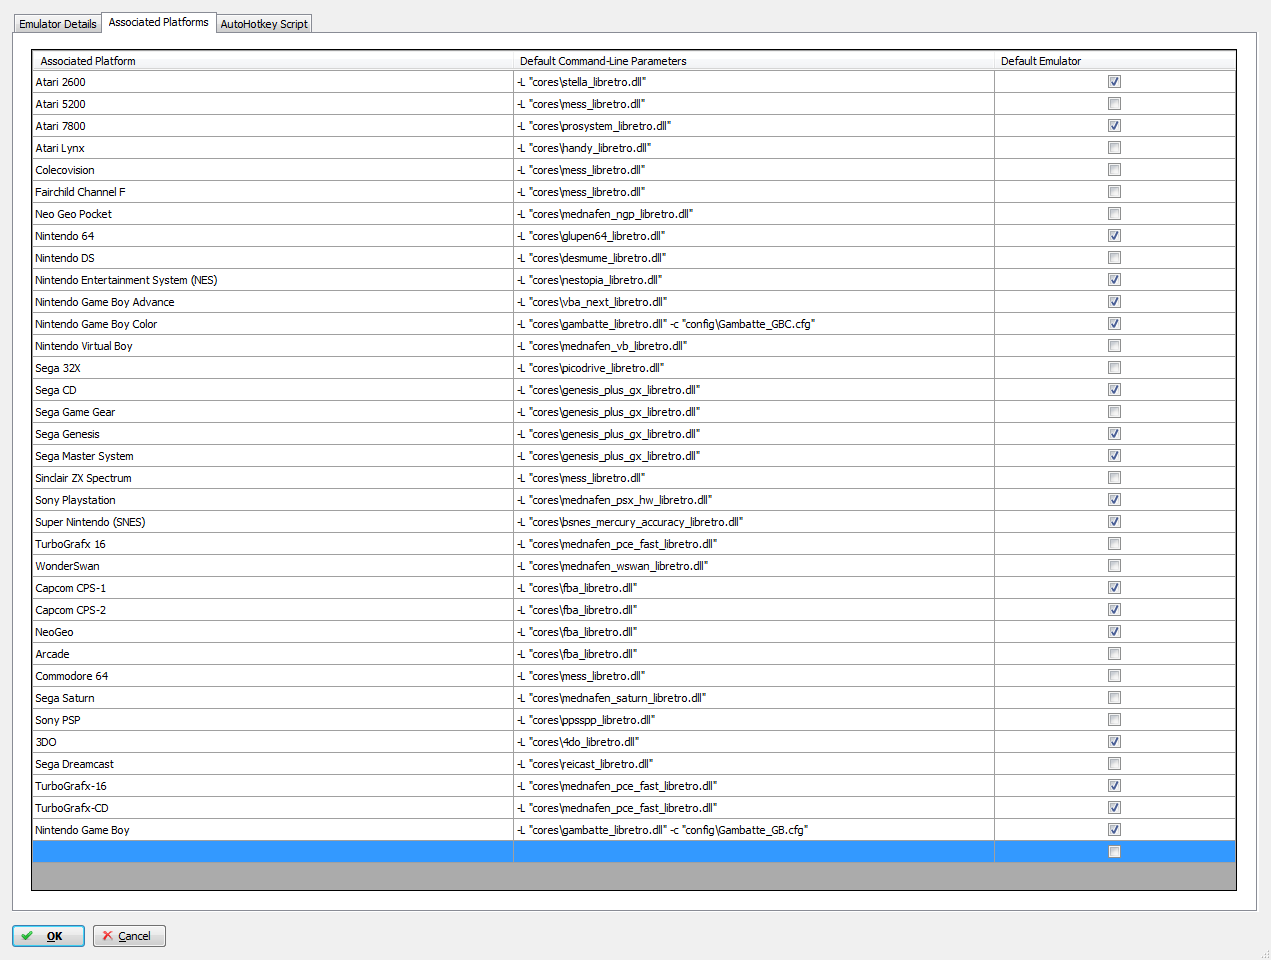Edit the prosystem_libretro.dll parameter cell
The height and width of the screenshot is (960, 1271).
pos(754,126)
